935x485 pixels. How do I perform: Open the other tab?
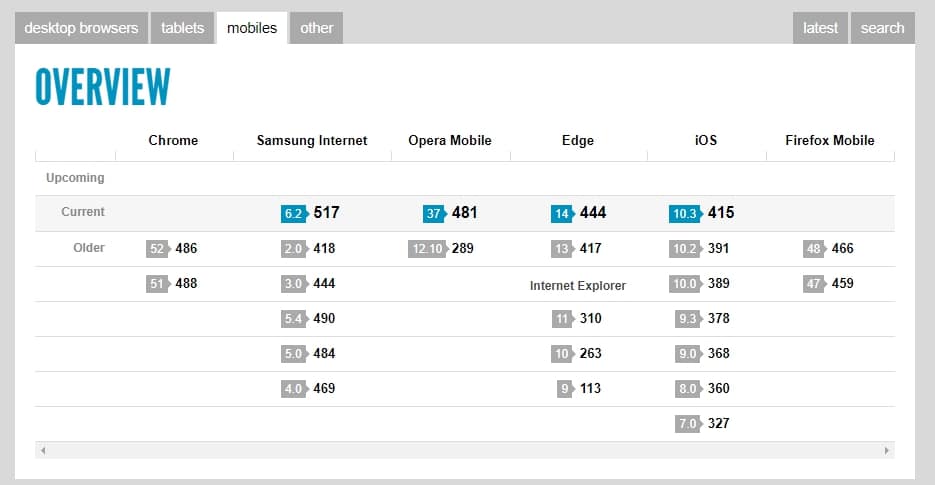tap(316, 28)
